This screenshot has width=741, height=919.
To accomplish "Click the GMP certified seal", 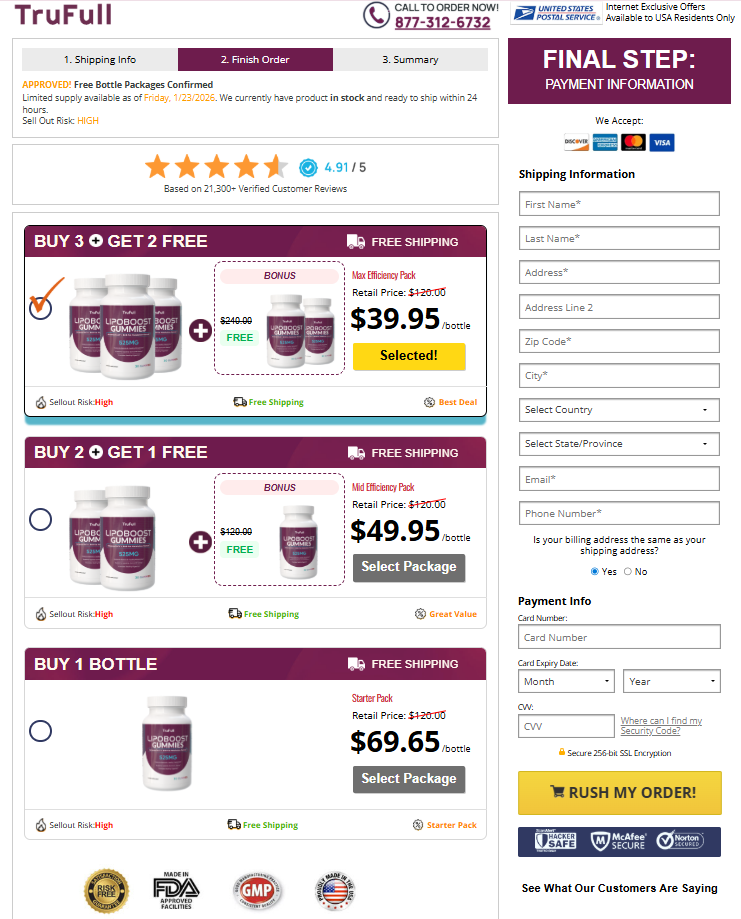I will pos(258,890).
